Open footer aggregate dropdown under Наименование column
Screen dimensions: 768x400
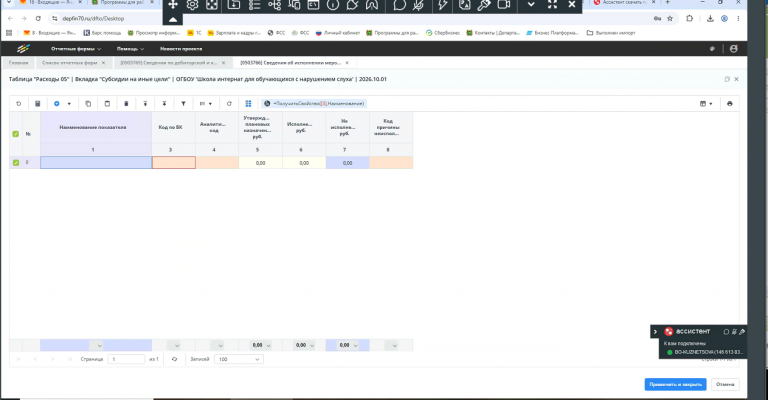[x=99, y=346]
